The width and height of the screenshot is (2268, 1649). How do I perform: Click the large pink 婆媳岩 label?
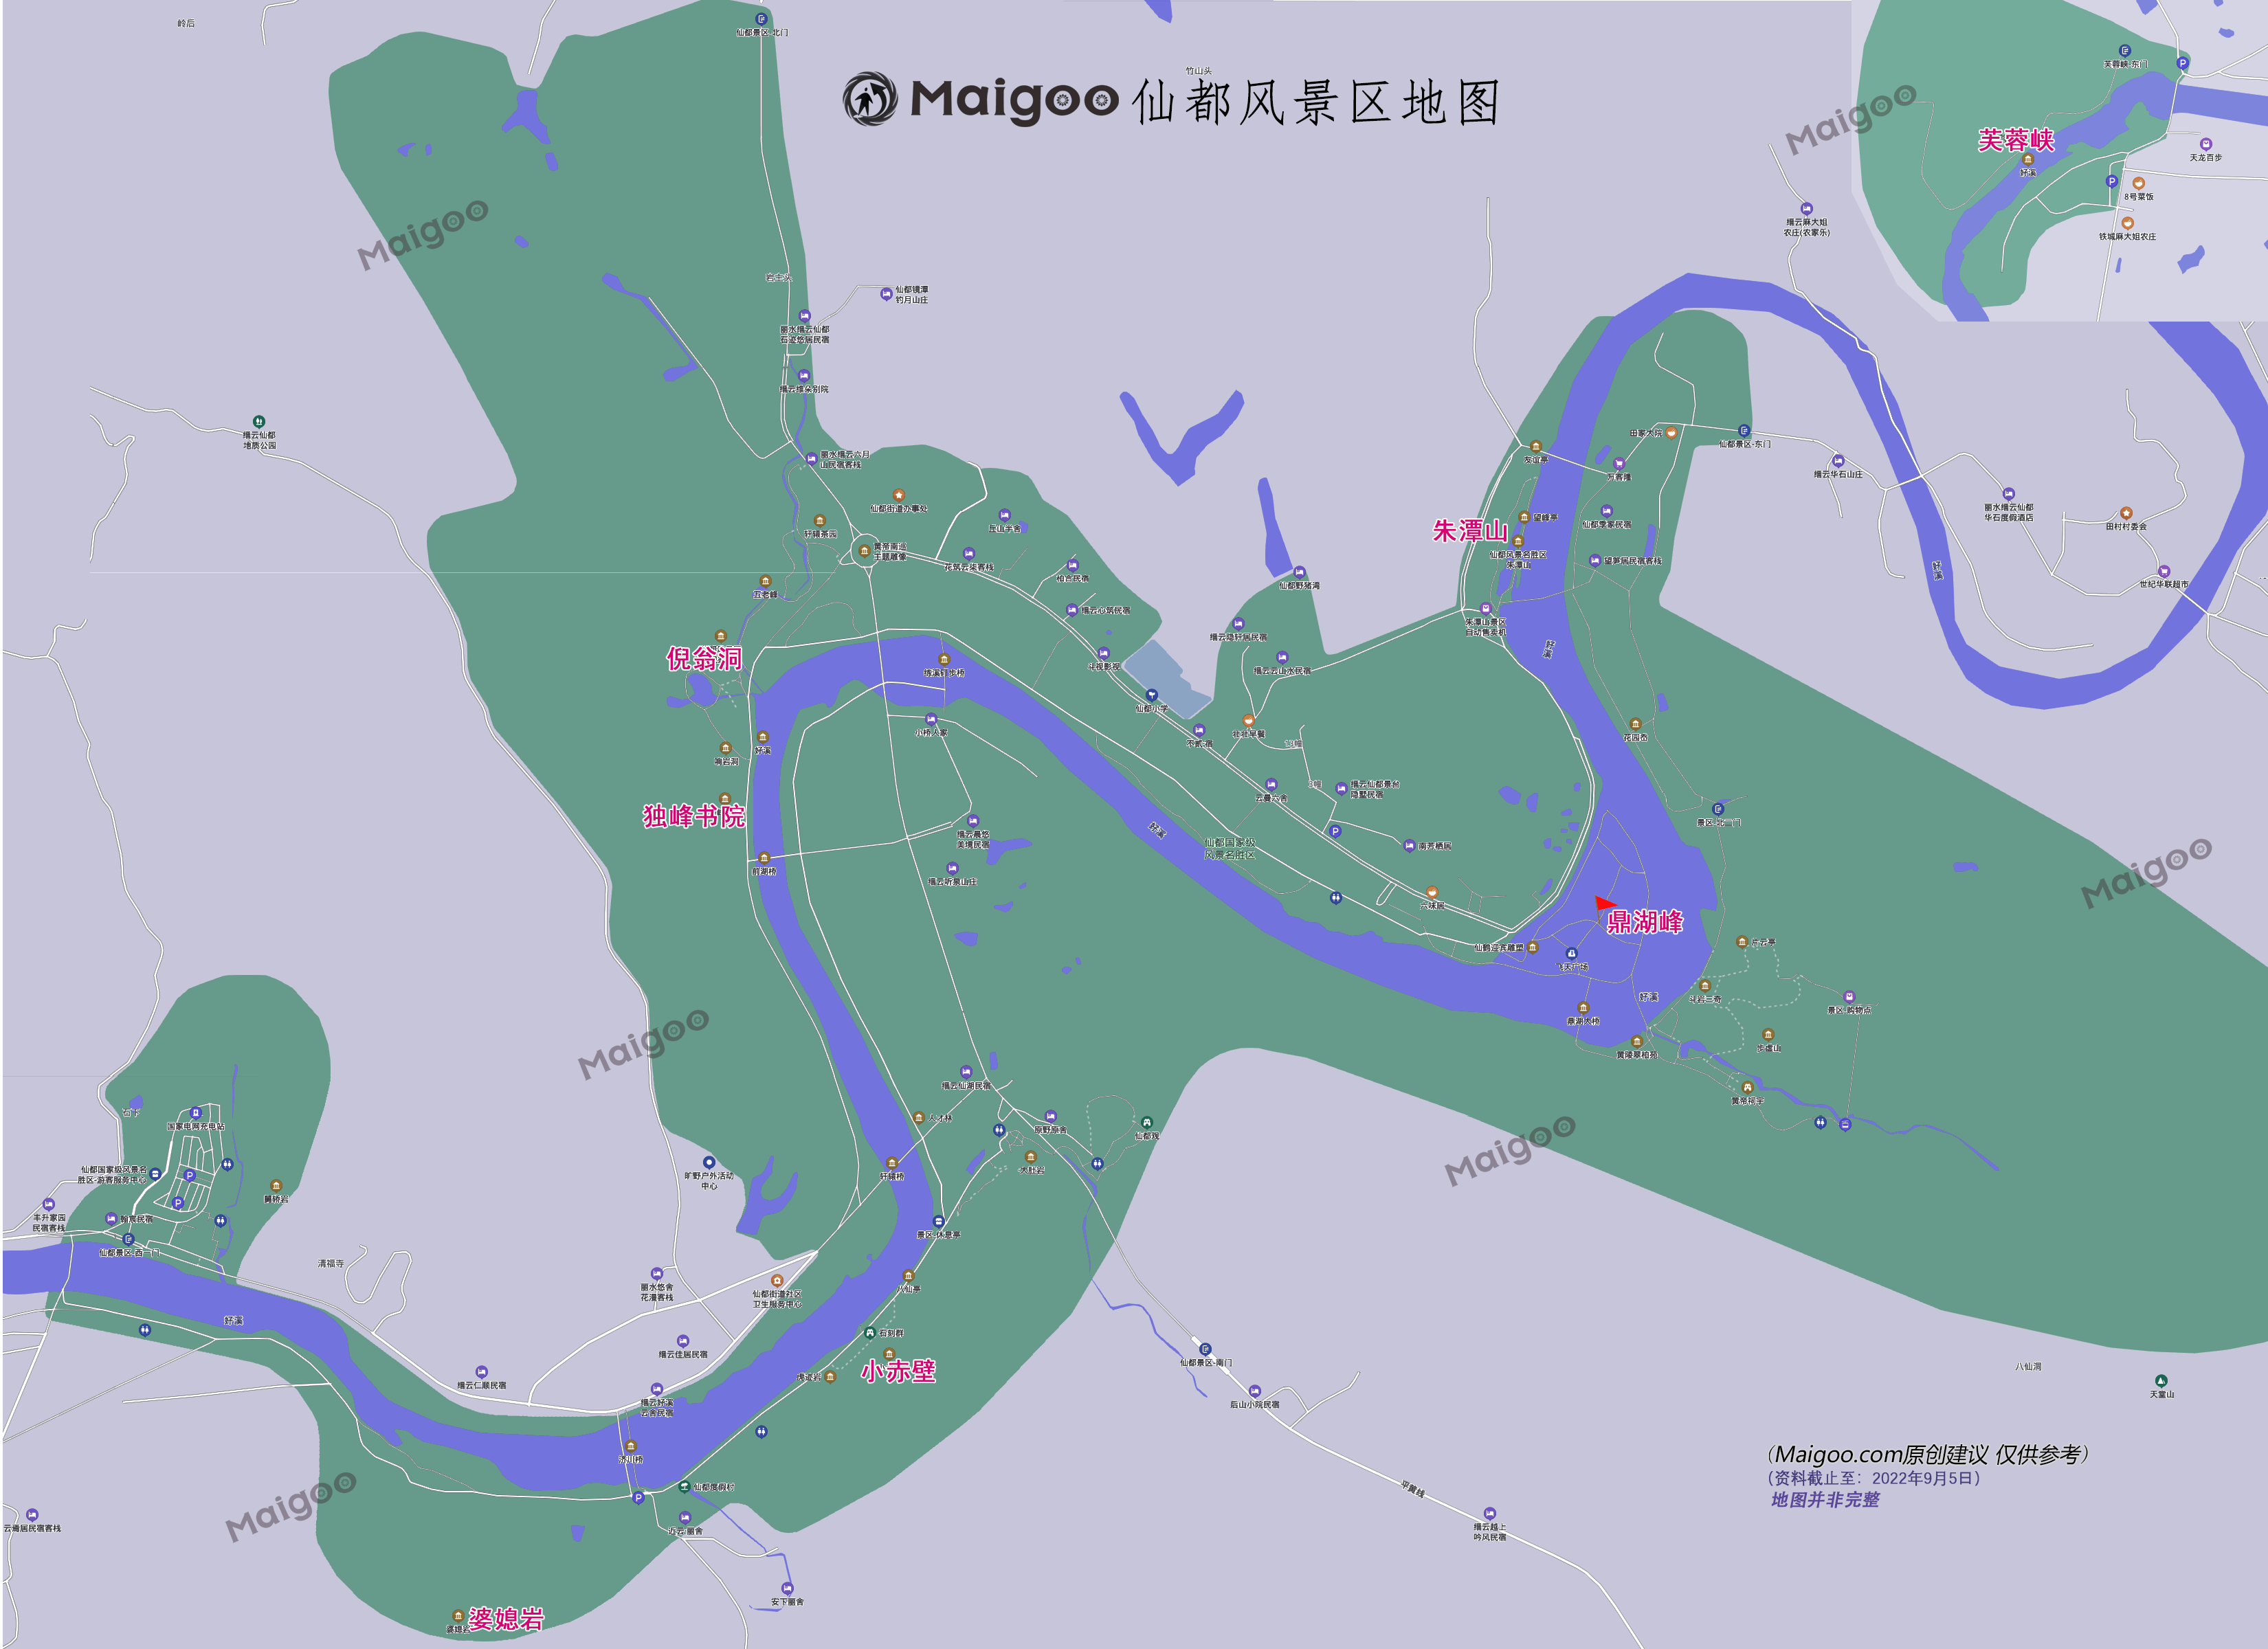pos(506,1618)
